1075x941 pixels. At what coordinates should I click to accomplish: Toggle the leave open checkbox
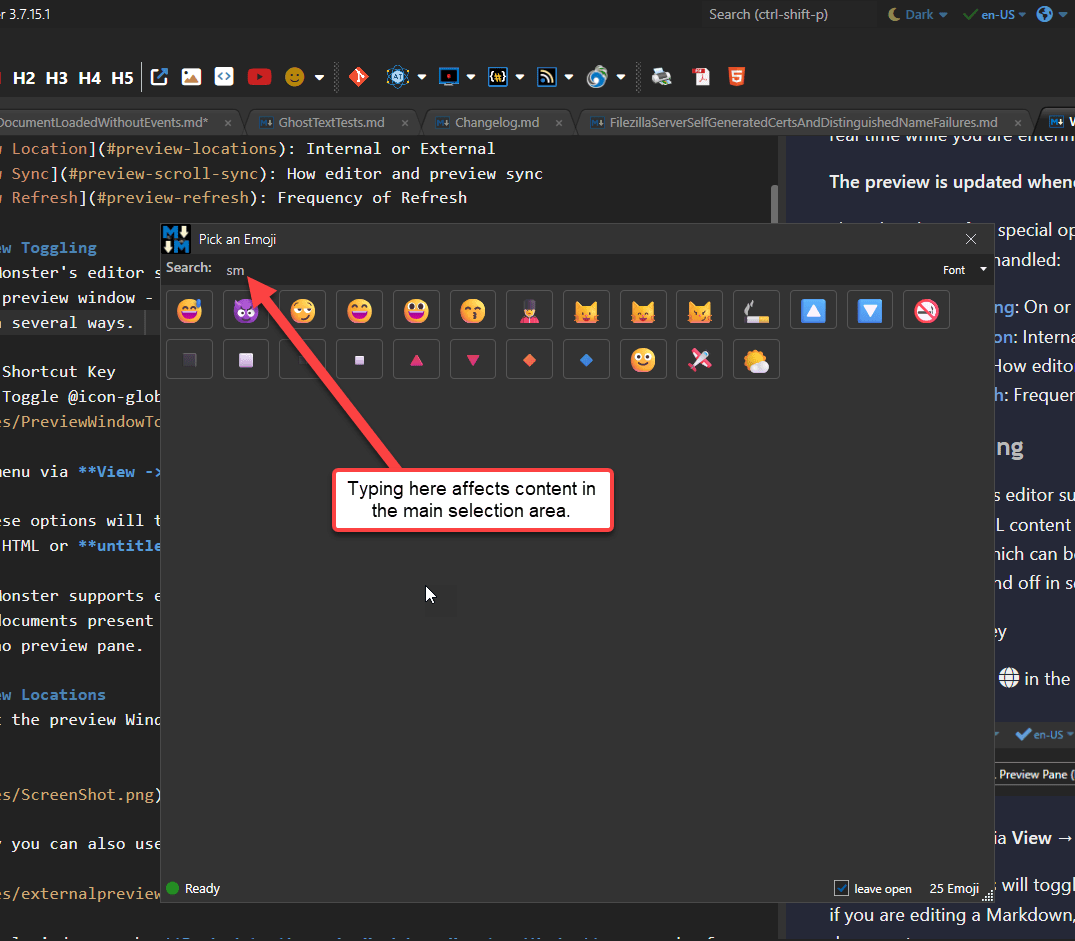pyautogui.click(x=841, y=888)
